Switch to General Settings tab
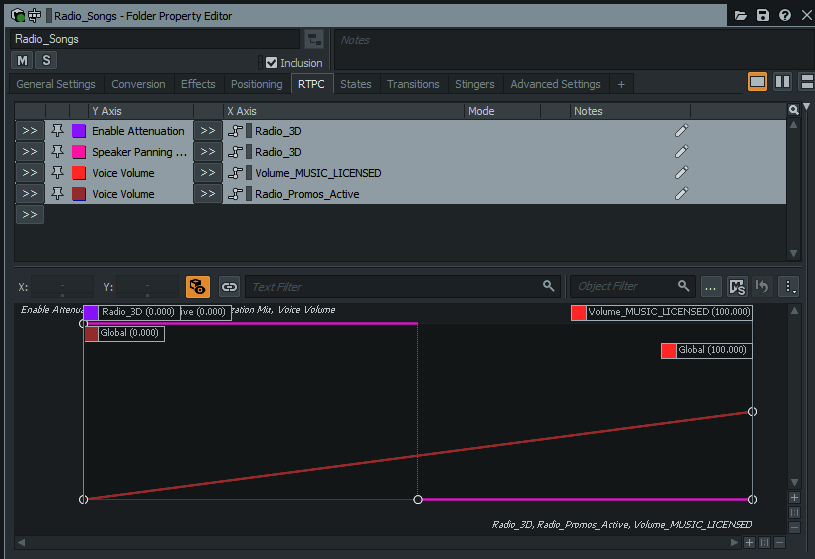Screen dimensions: 815x559 click(56, 84)
